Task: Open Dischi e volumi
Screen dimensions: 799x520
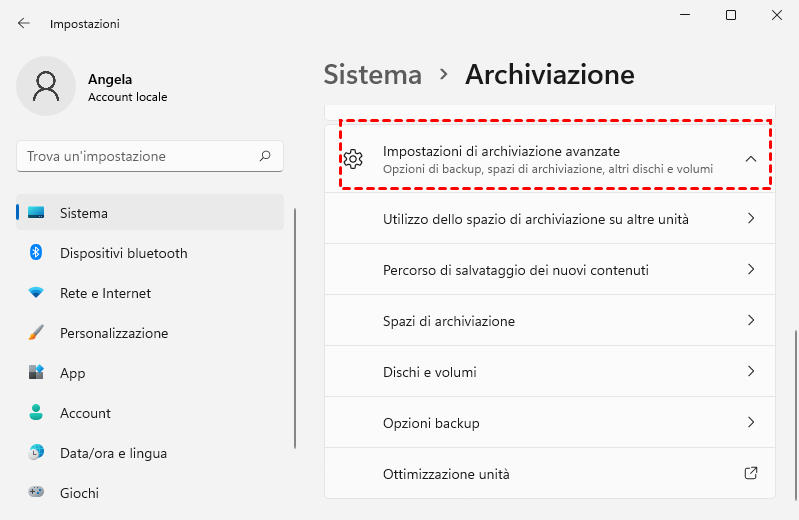Action: click(x=430, y=372)
